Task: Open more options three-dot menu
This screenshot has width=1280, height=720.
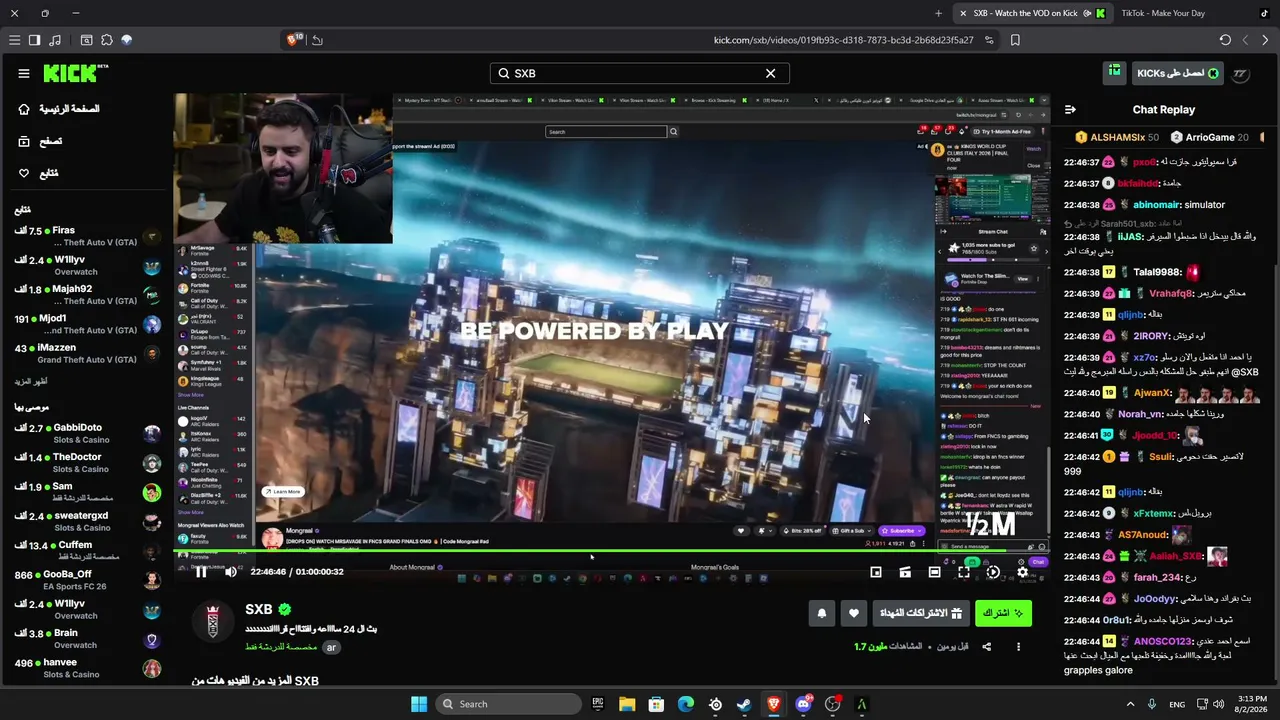Action: 1018,647
